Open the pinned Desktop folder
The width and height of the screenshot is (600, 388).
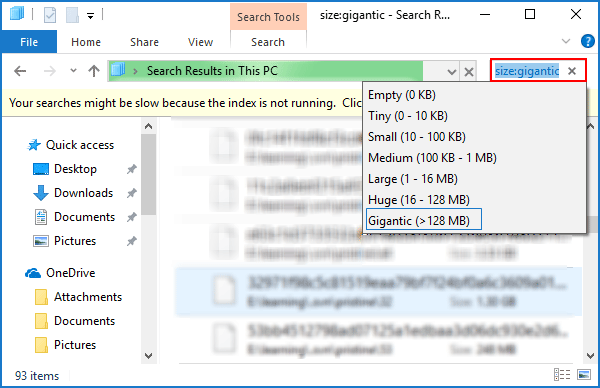coord(75,169)
